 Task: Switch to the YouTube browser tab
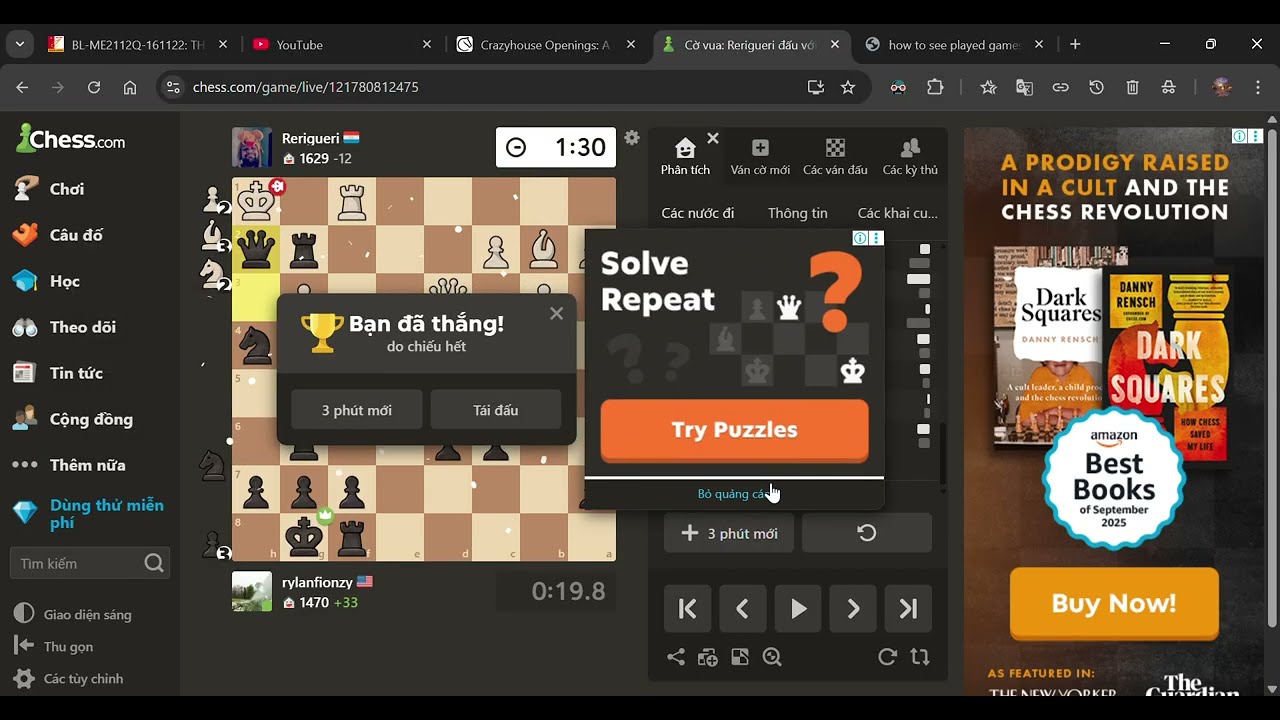[x=341, y=44]
